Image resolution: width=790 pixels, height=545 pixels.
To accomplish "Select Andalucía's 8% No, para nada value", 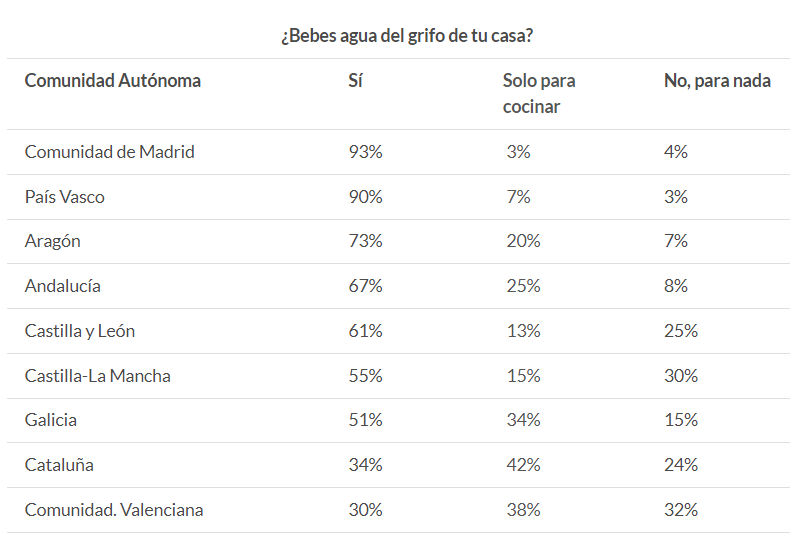I will point(676,286).
